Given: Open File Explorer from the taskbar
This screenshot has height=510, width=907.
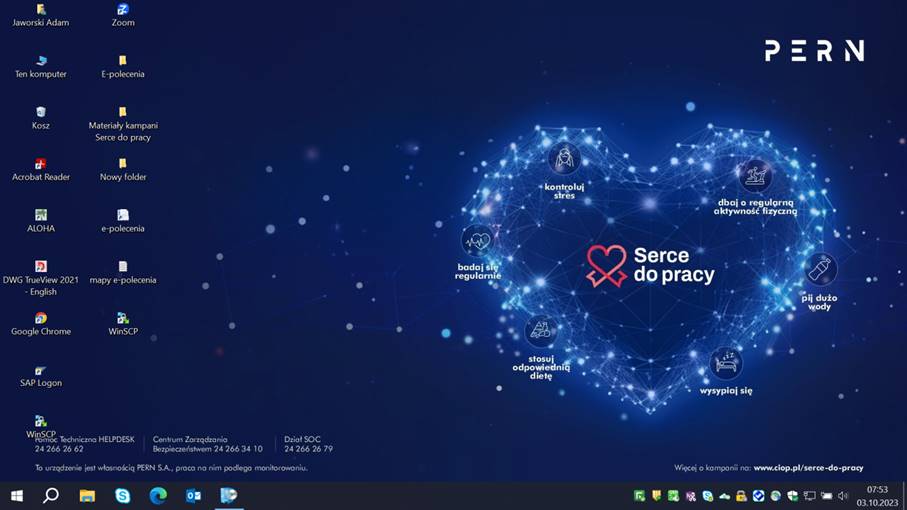Looking at the screenshot, I should (x=87, y=495).
